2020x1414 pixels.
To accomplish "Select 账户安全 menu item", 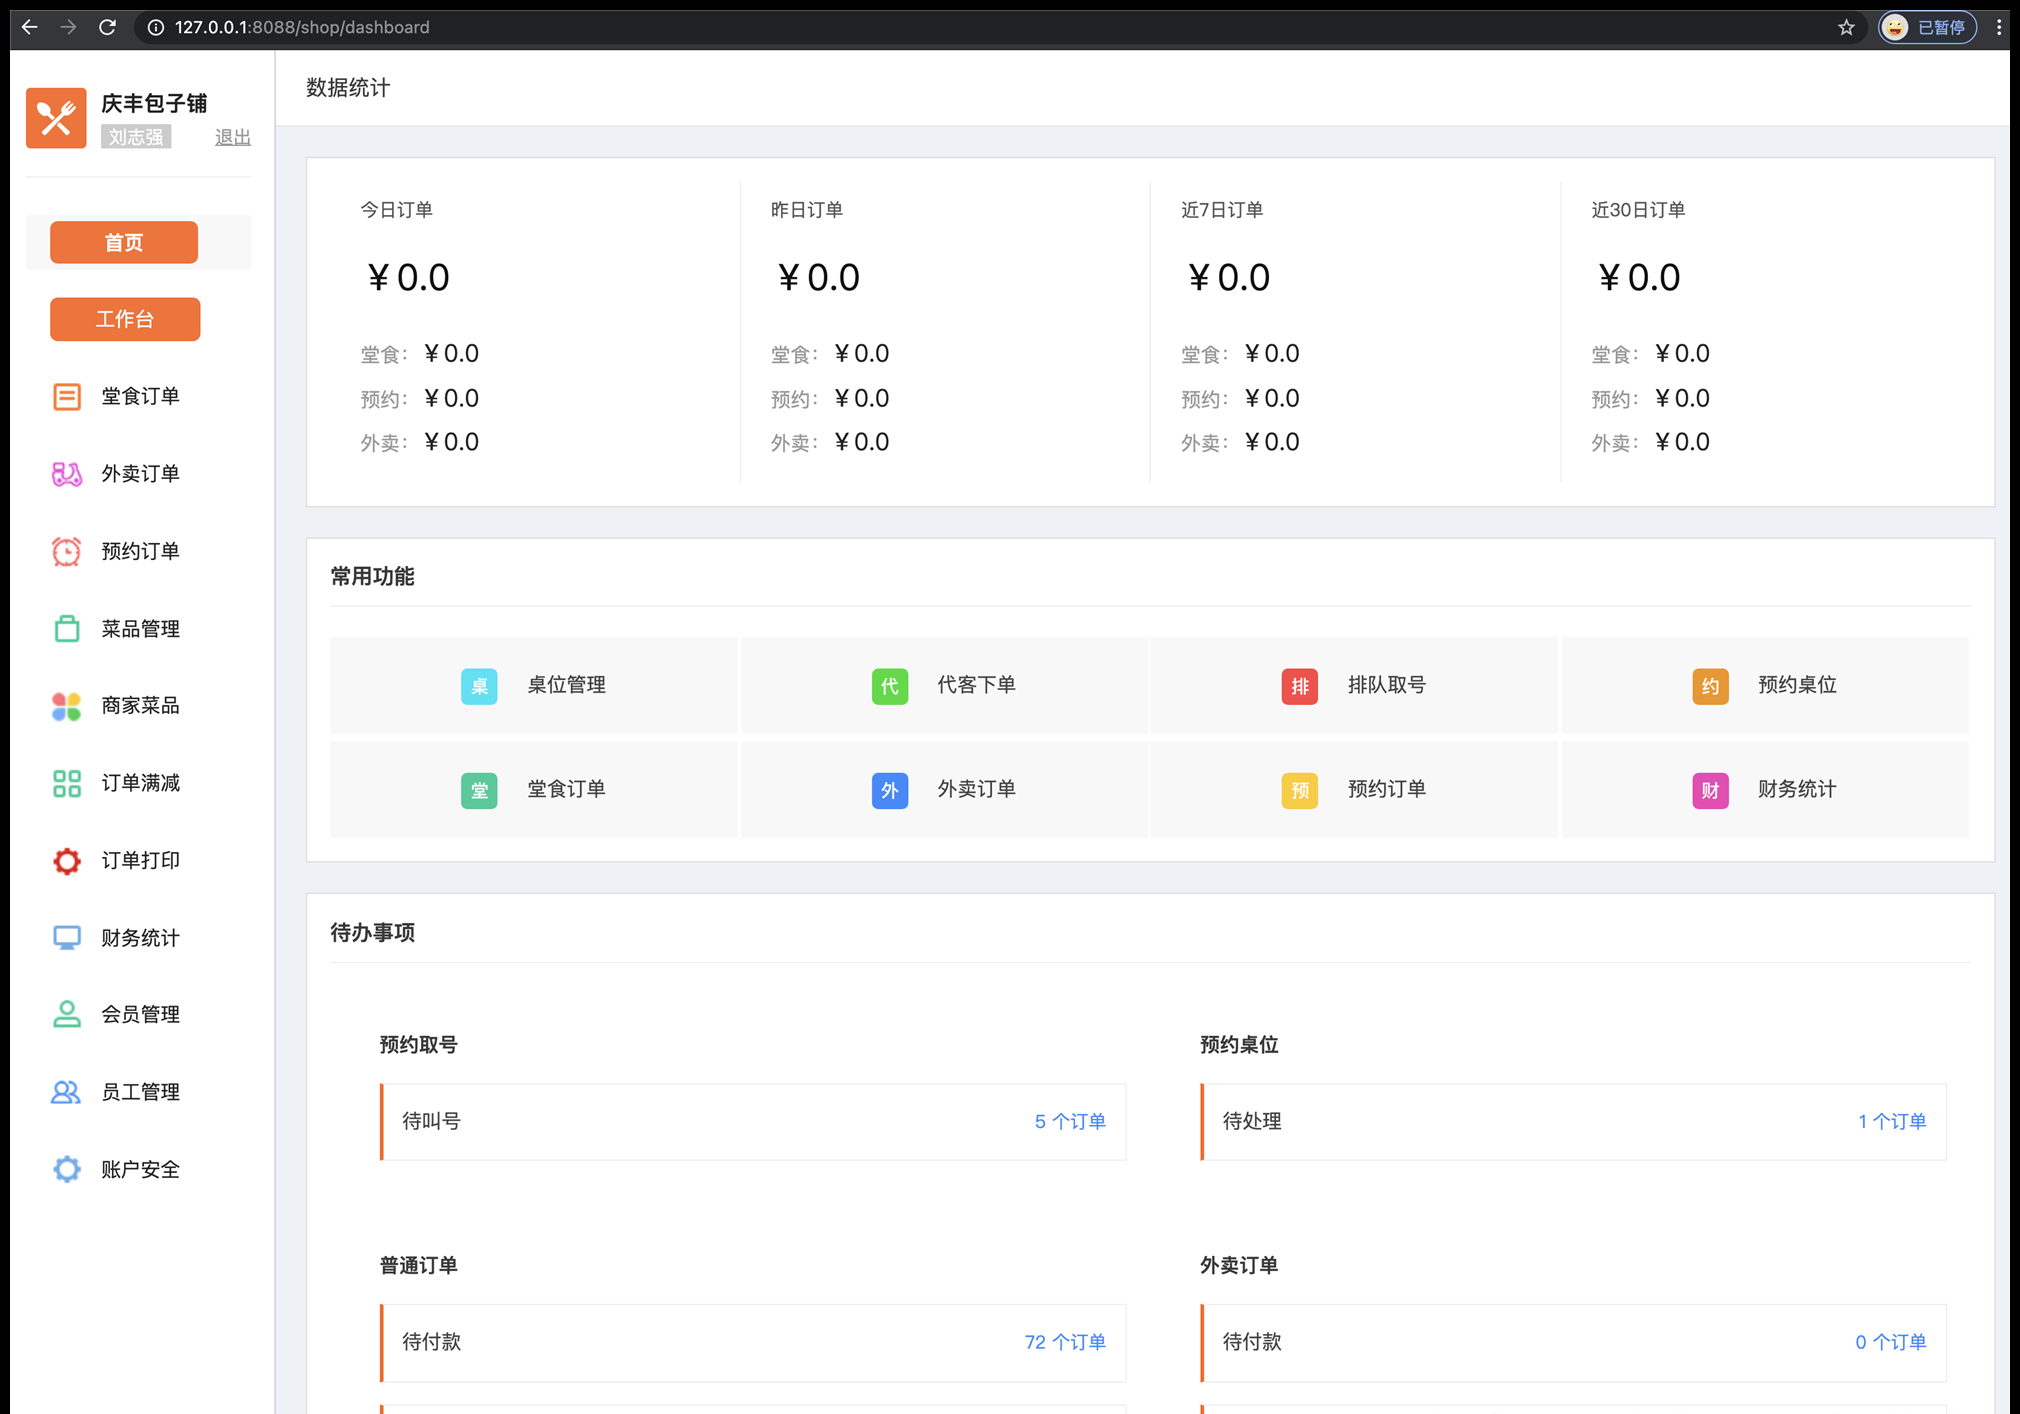I will click(x=140, y=1169).
